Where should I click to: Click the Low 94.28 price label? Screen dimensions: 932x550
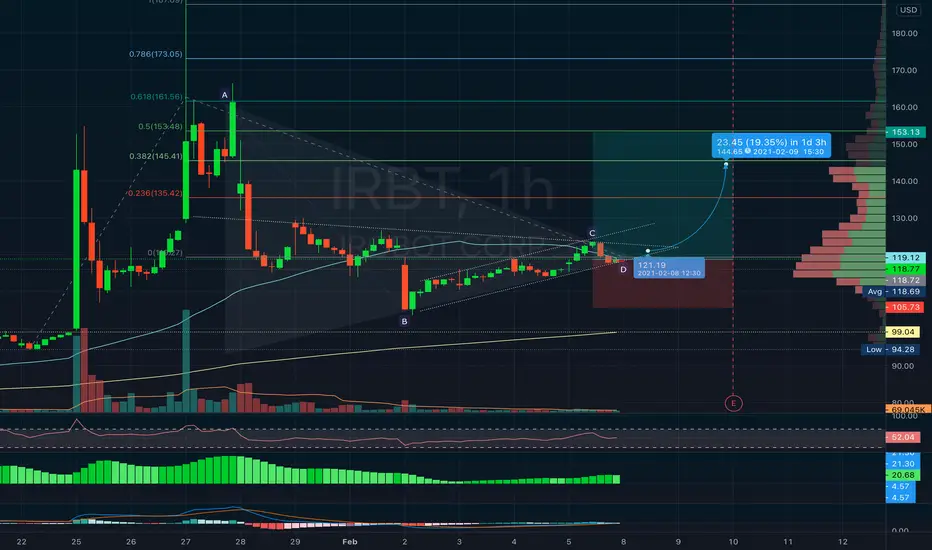coord(890,349)
